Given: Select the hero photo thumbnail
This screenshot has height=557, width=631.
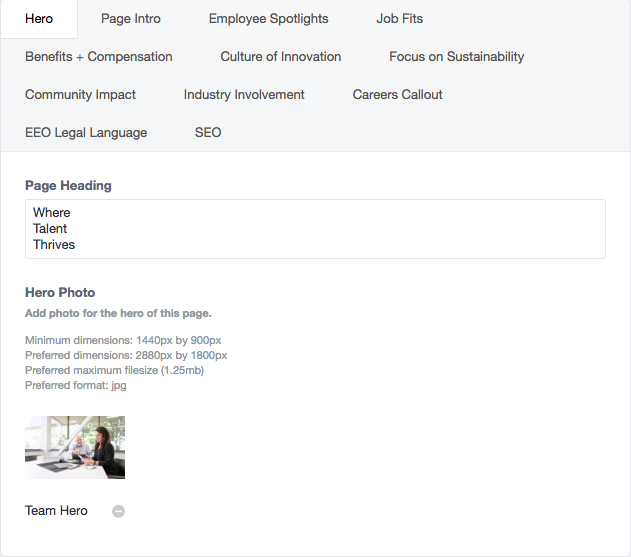Looking at the screenshot, I should click(x=75, y=447).
